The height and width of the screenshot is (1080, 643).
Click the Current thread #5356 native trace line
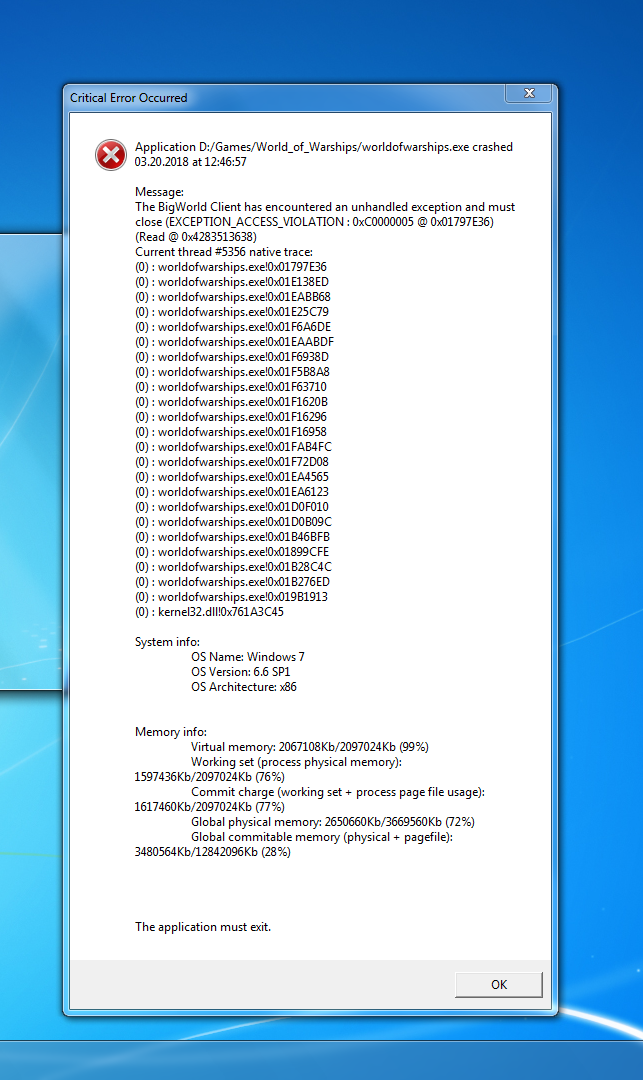(224, 252)
